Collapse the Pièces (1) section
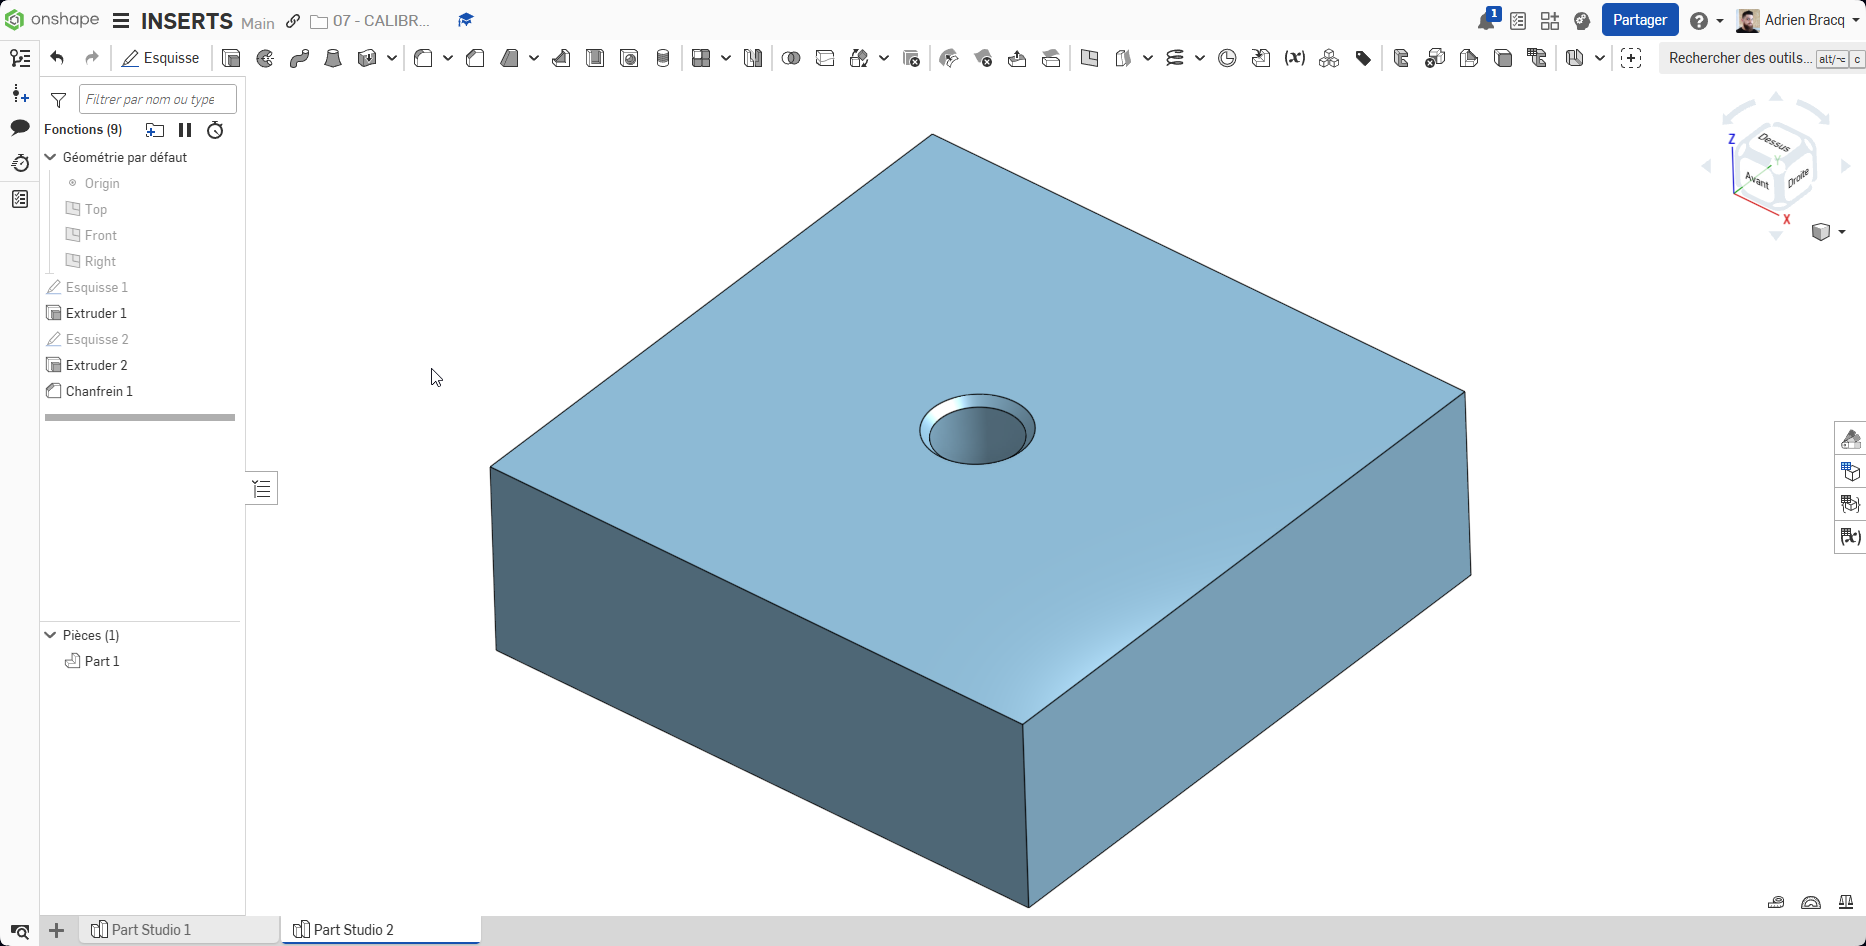This screenshot has width=1866, height=946. point(50,635)
